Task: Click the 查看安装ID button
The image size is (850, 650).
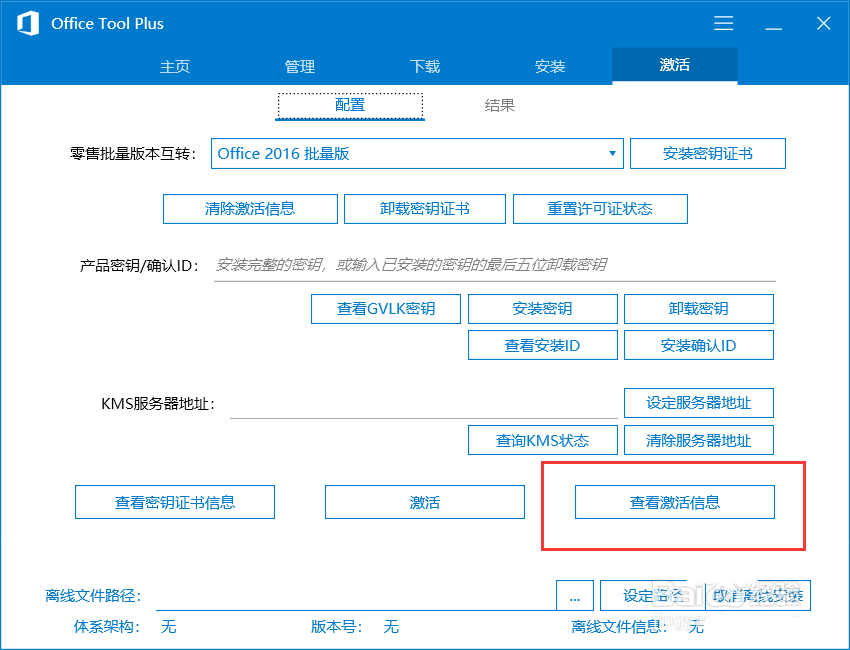Action: (x=542, y=345)
